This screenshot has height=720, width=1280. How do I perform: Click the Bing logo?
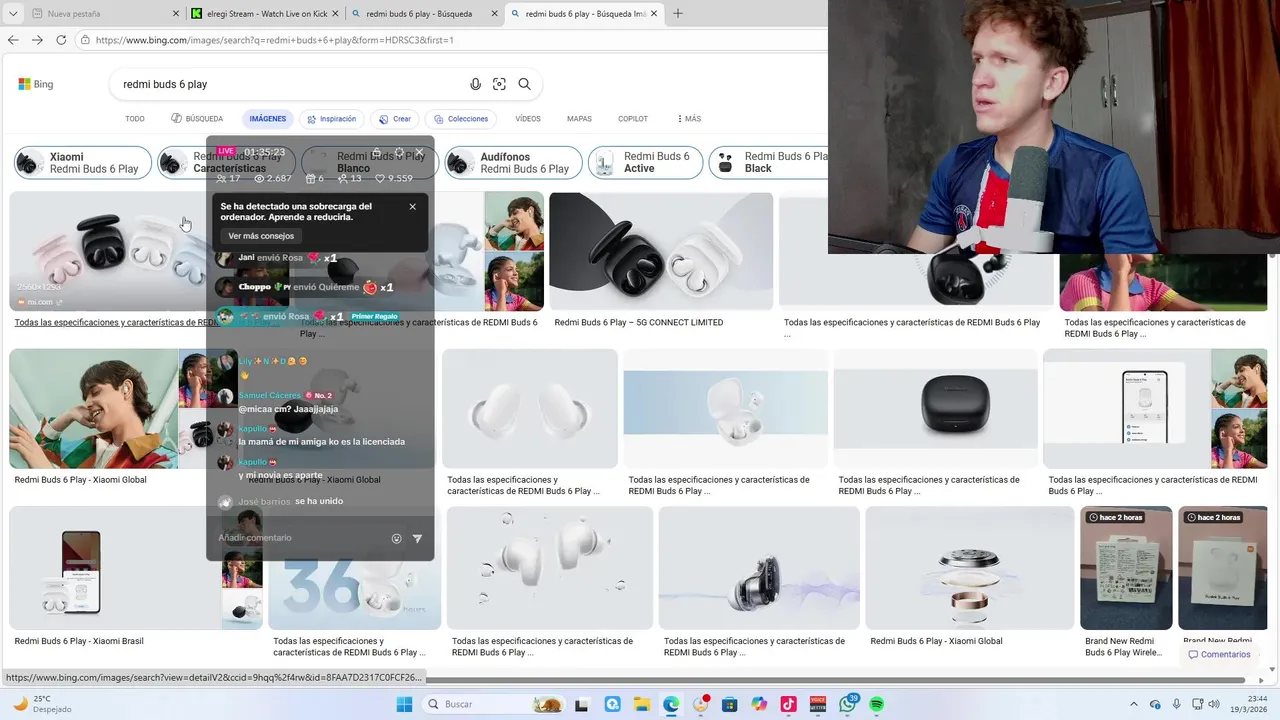pyautogui.click(x=36, y=84)
